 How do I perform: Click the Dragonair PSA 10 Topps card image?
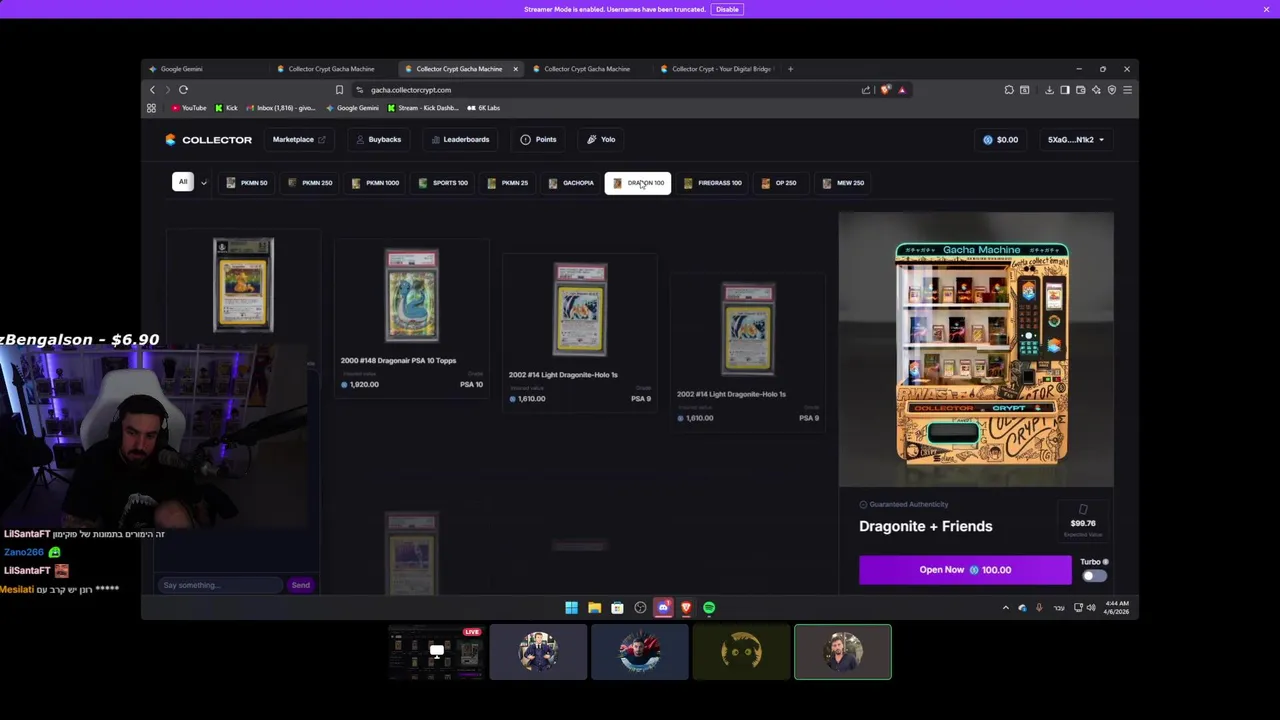(412, 296)
